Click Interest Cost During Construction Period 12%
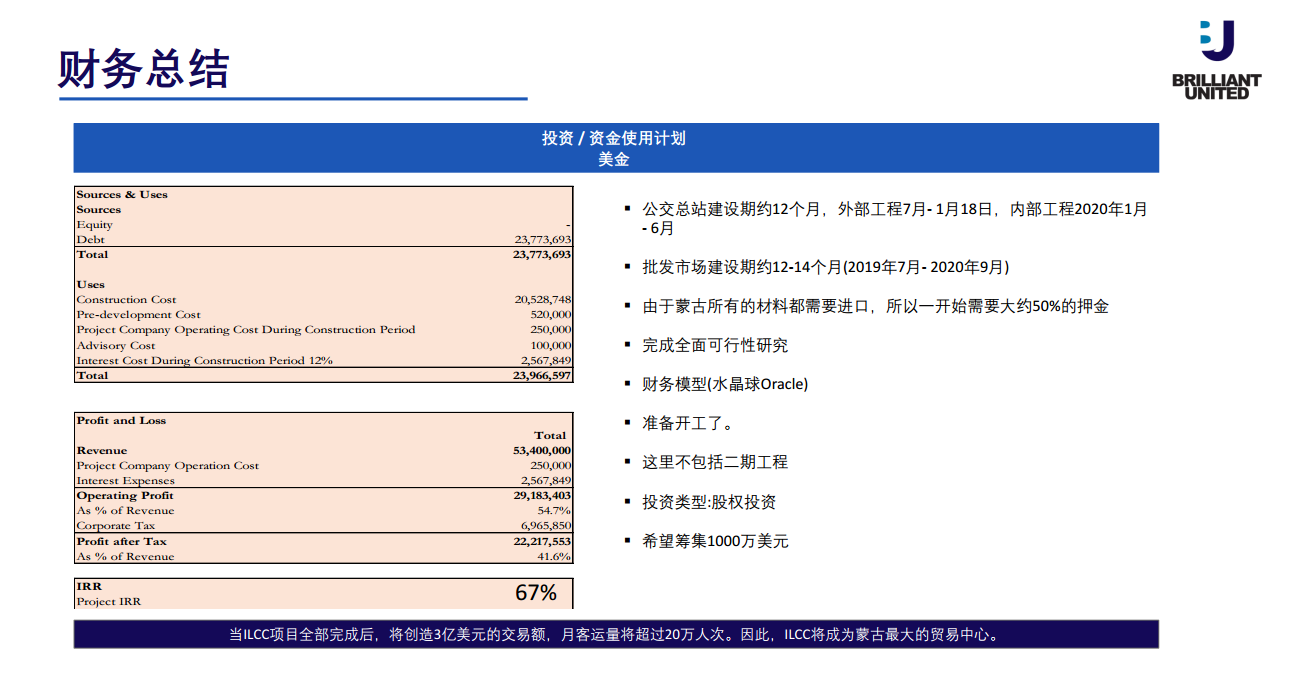This screenshot has width=1294, height=678. click(x=204, y=361)
